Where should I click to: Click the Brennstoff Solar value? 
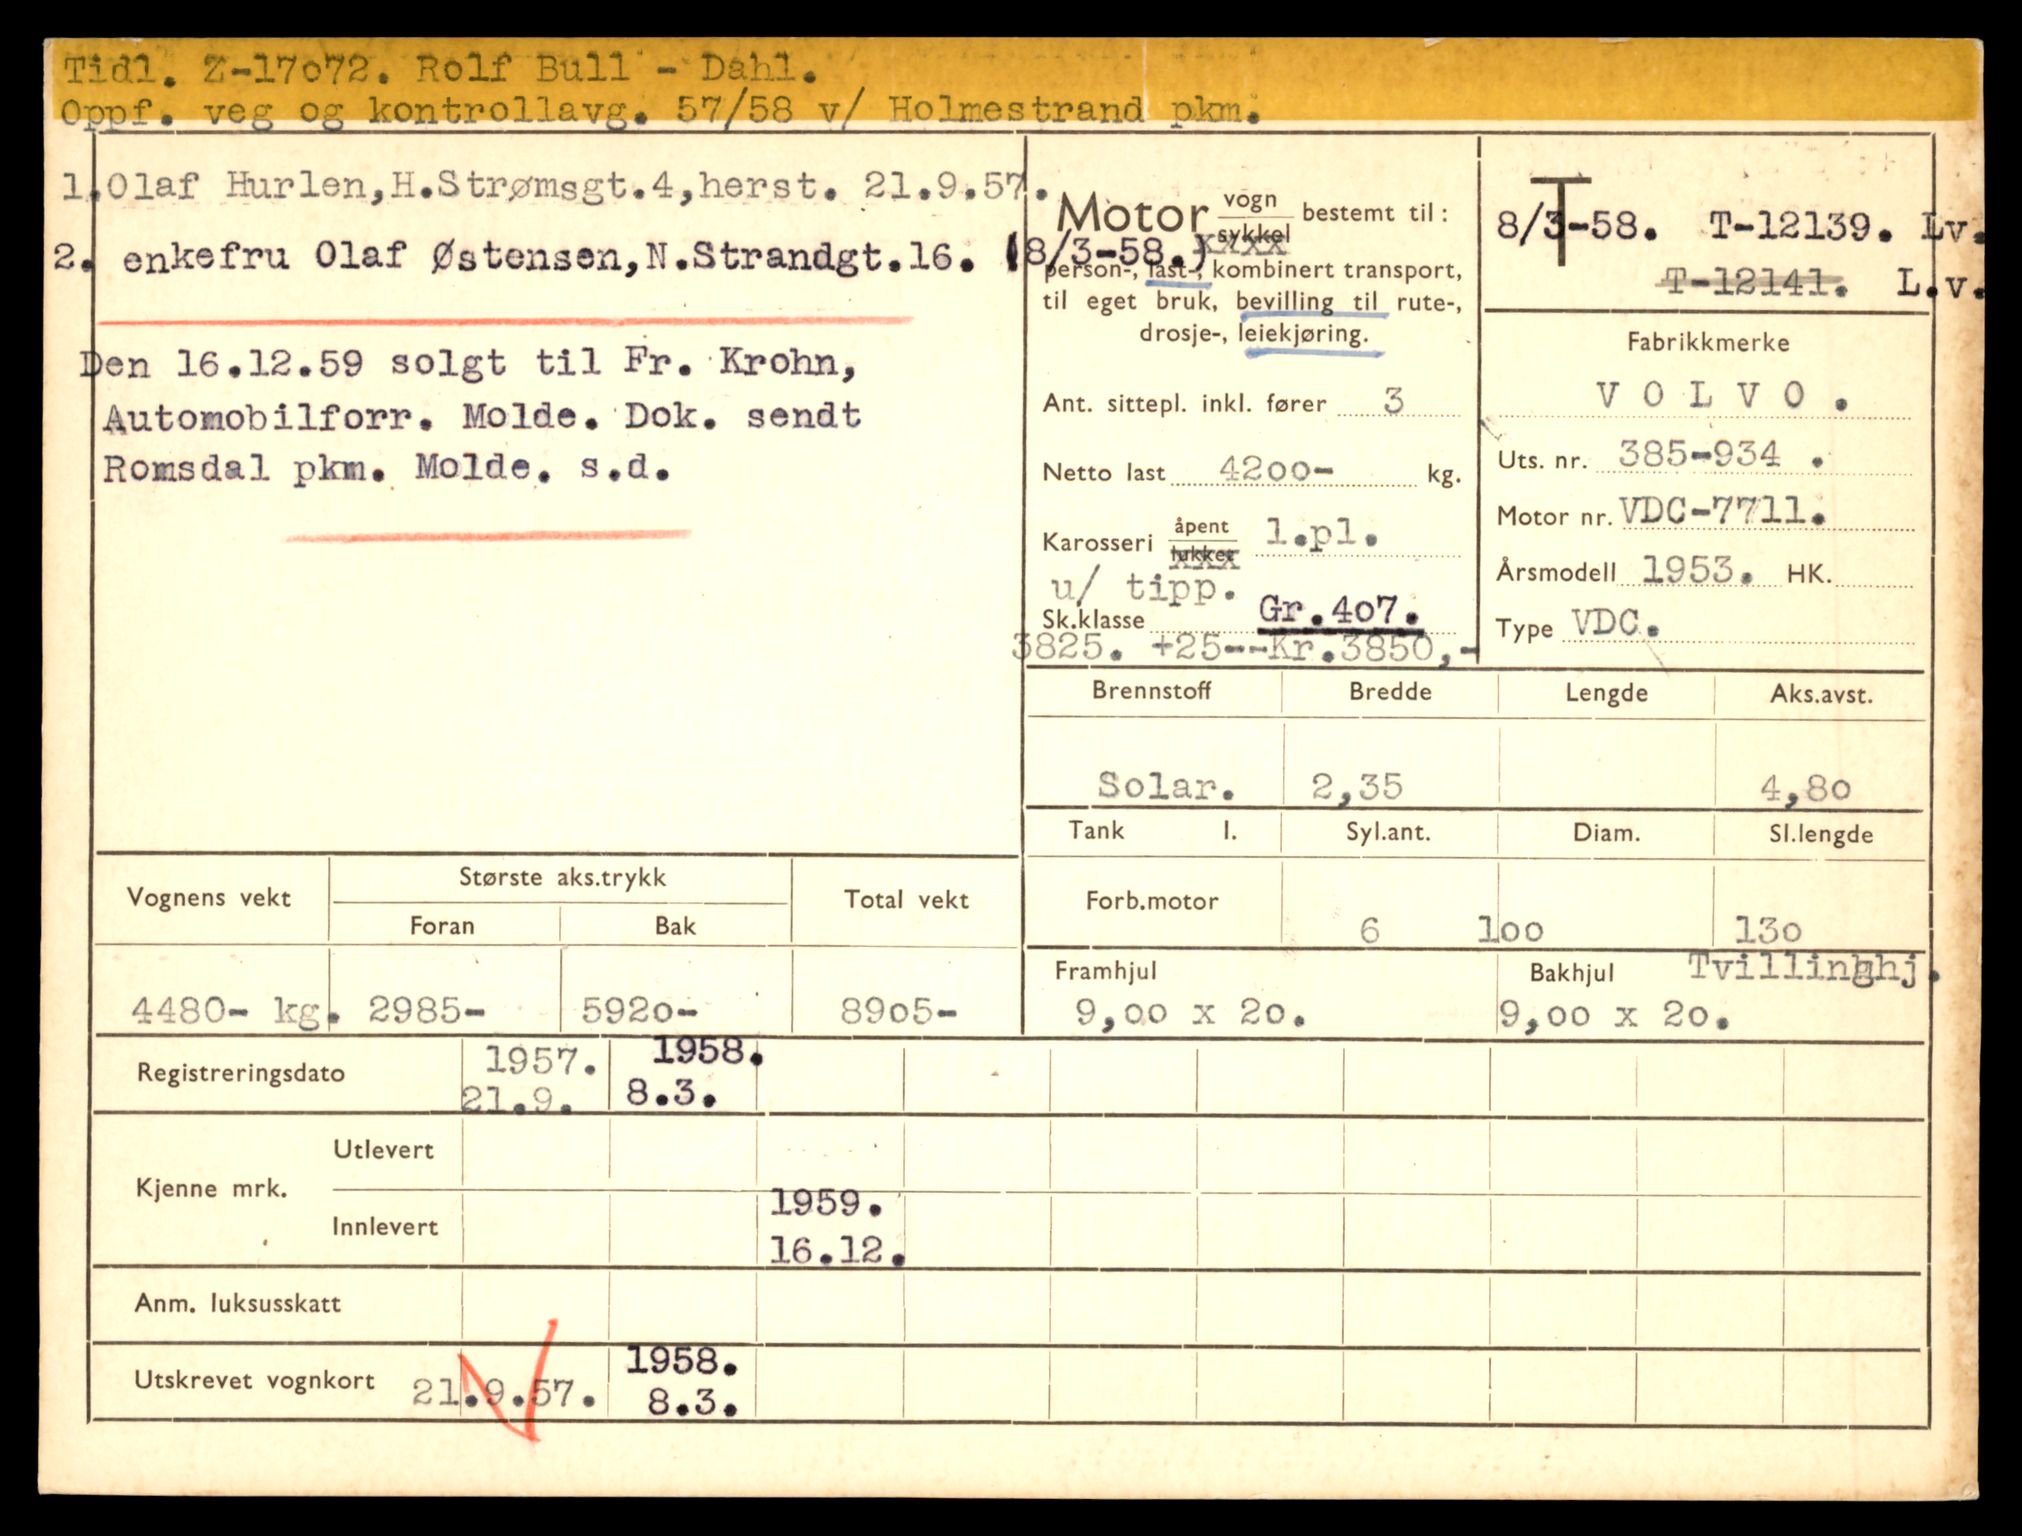(x=1164, y=786)
